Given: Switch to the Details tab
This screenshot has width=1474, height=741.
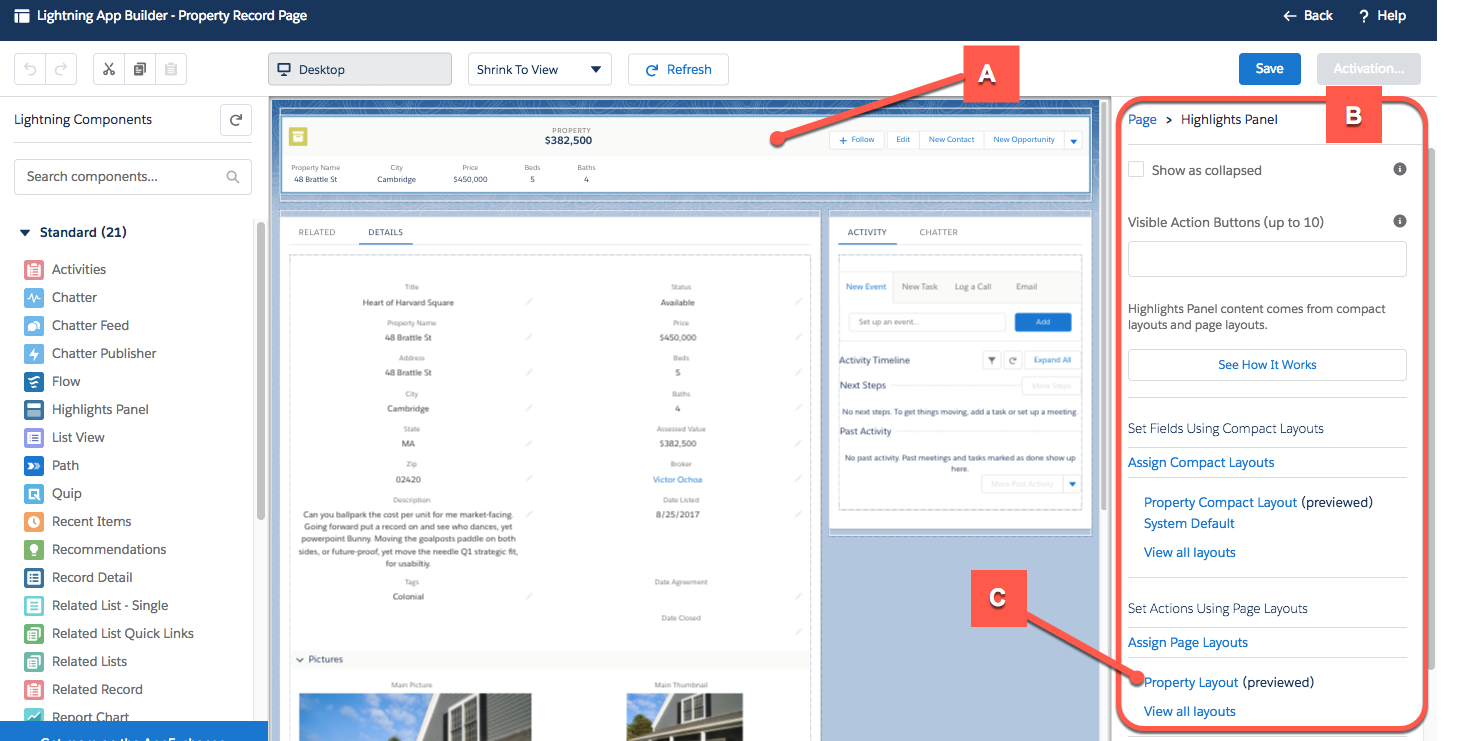Looking at the screenshot, I should point(385,232).
